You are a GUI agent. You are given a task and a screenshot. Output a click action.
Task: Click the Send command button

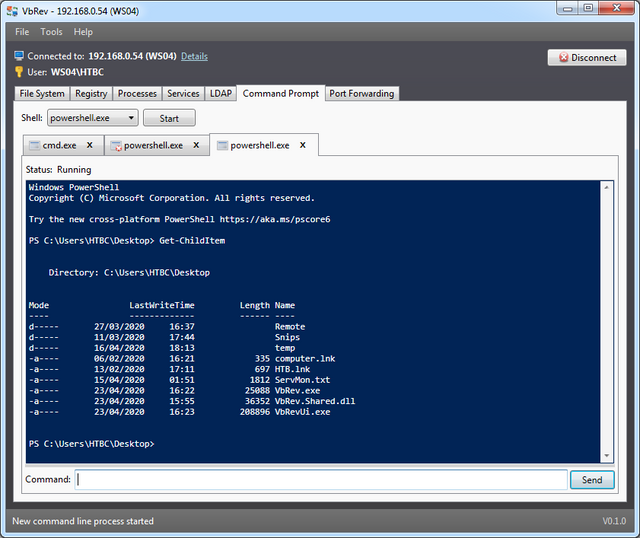[x=592, y=480]
